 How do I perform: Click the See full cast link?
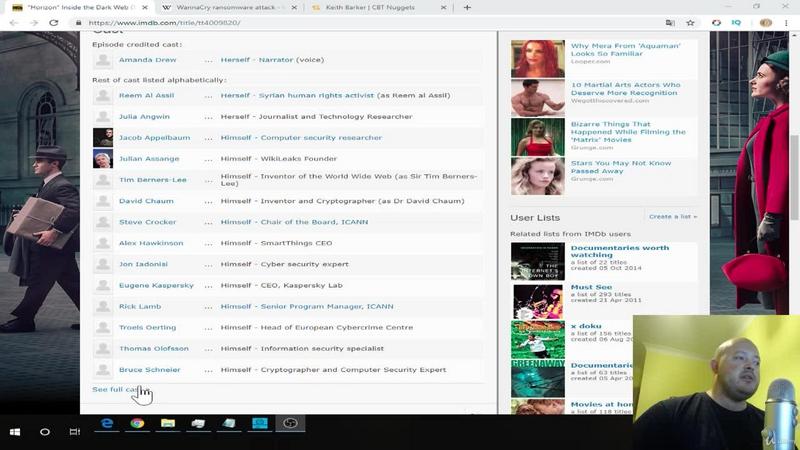click(x=120, y=390)
